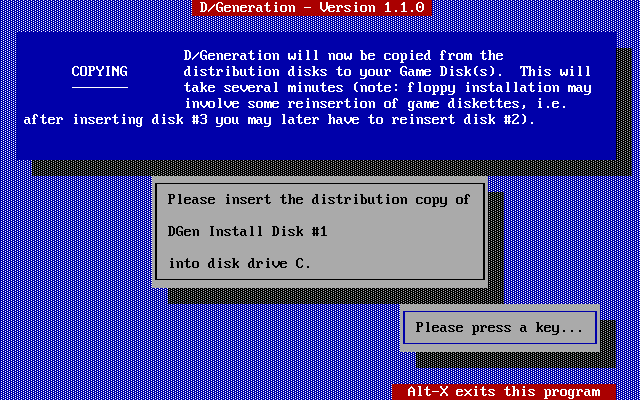
Task: Click the D/Generation Version 1.1.0 title bar
Action: 312,8
